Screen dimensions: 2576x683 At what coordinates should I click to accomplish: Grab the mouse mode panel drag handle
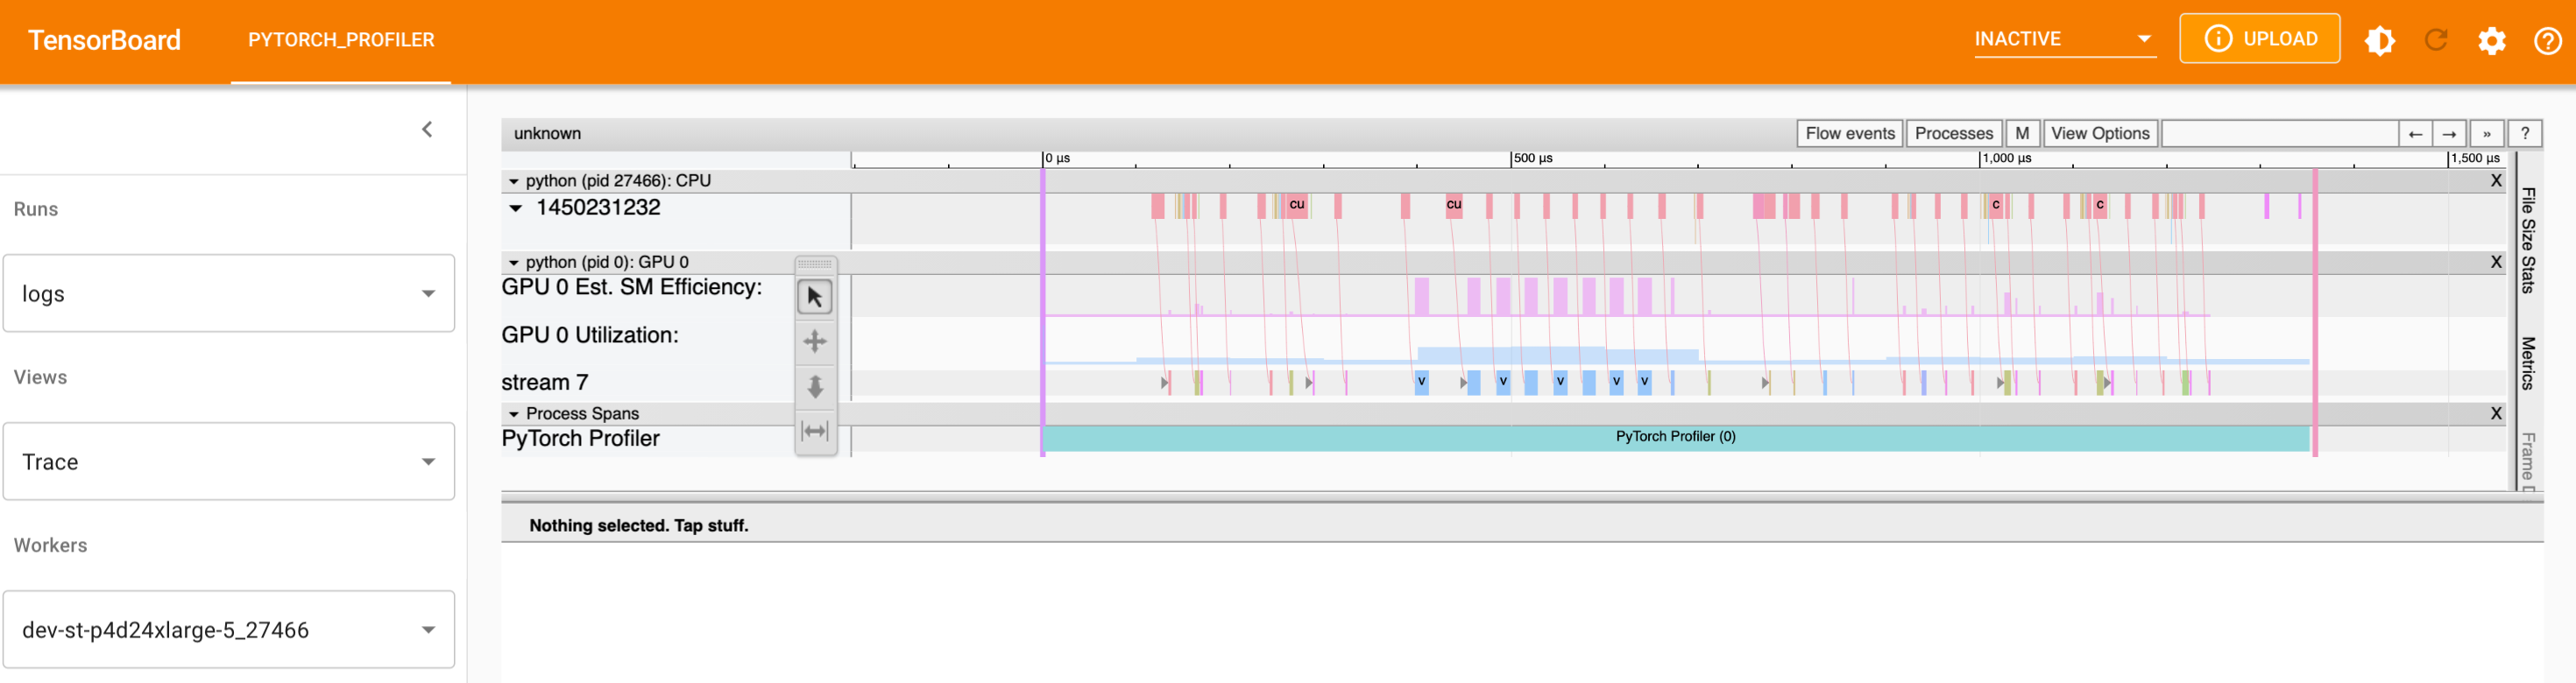(815, 264)
